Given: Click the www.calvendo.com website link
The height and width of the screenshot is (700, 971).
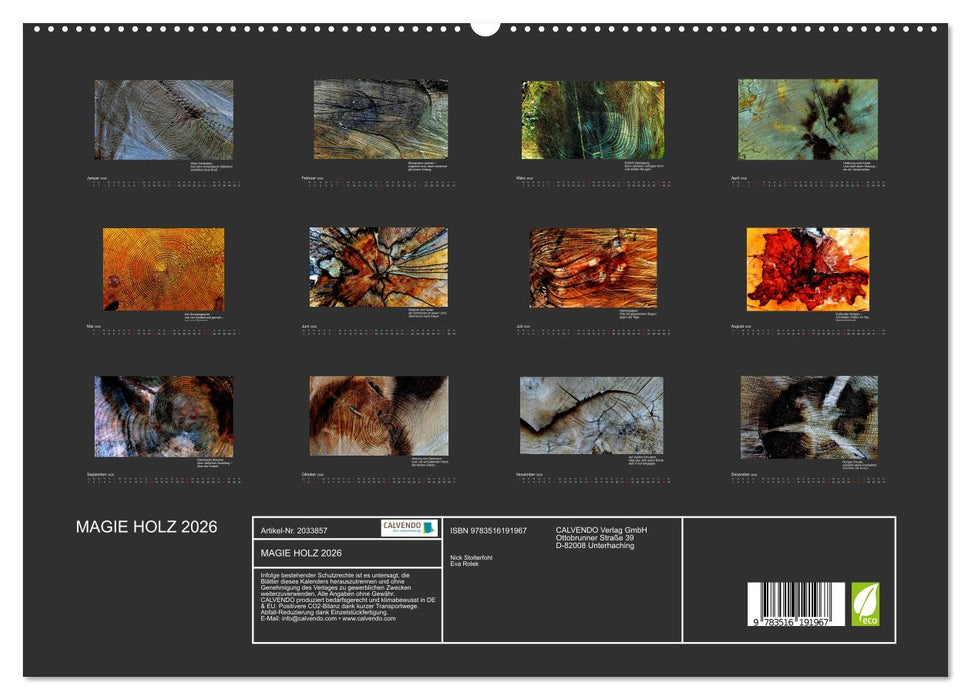Looking at the screenshot, I should click(x=371, y=619).
